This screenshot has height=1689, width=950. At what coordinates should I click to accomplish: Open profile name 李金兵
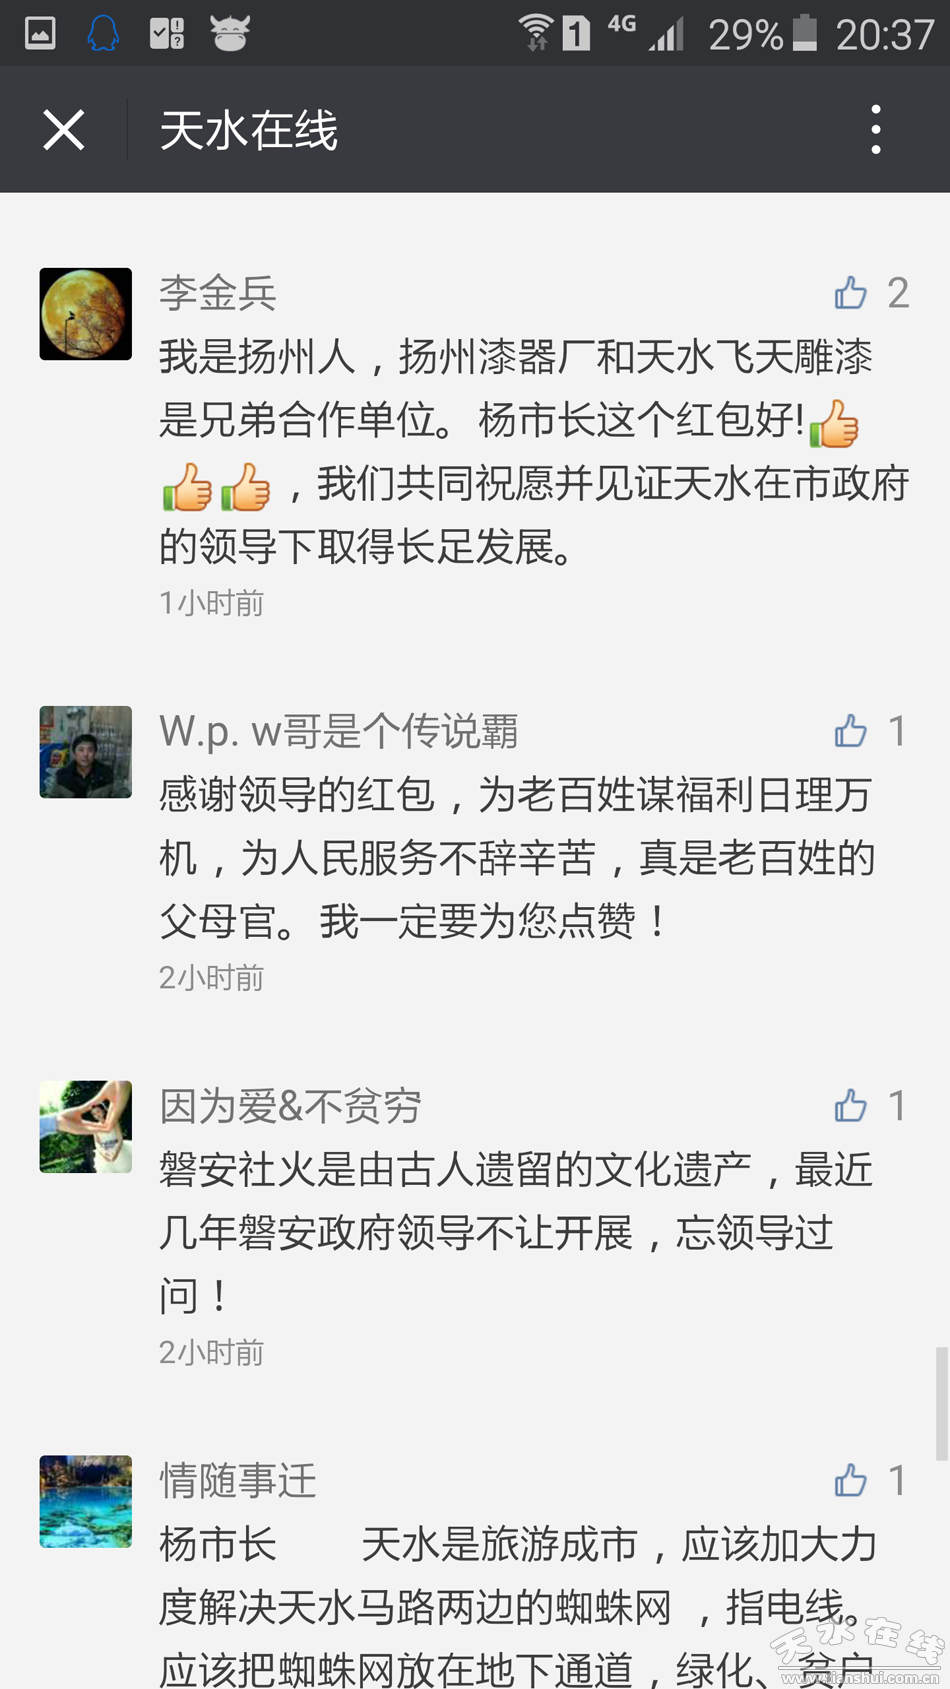(x=218, y=293)
